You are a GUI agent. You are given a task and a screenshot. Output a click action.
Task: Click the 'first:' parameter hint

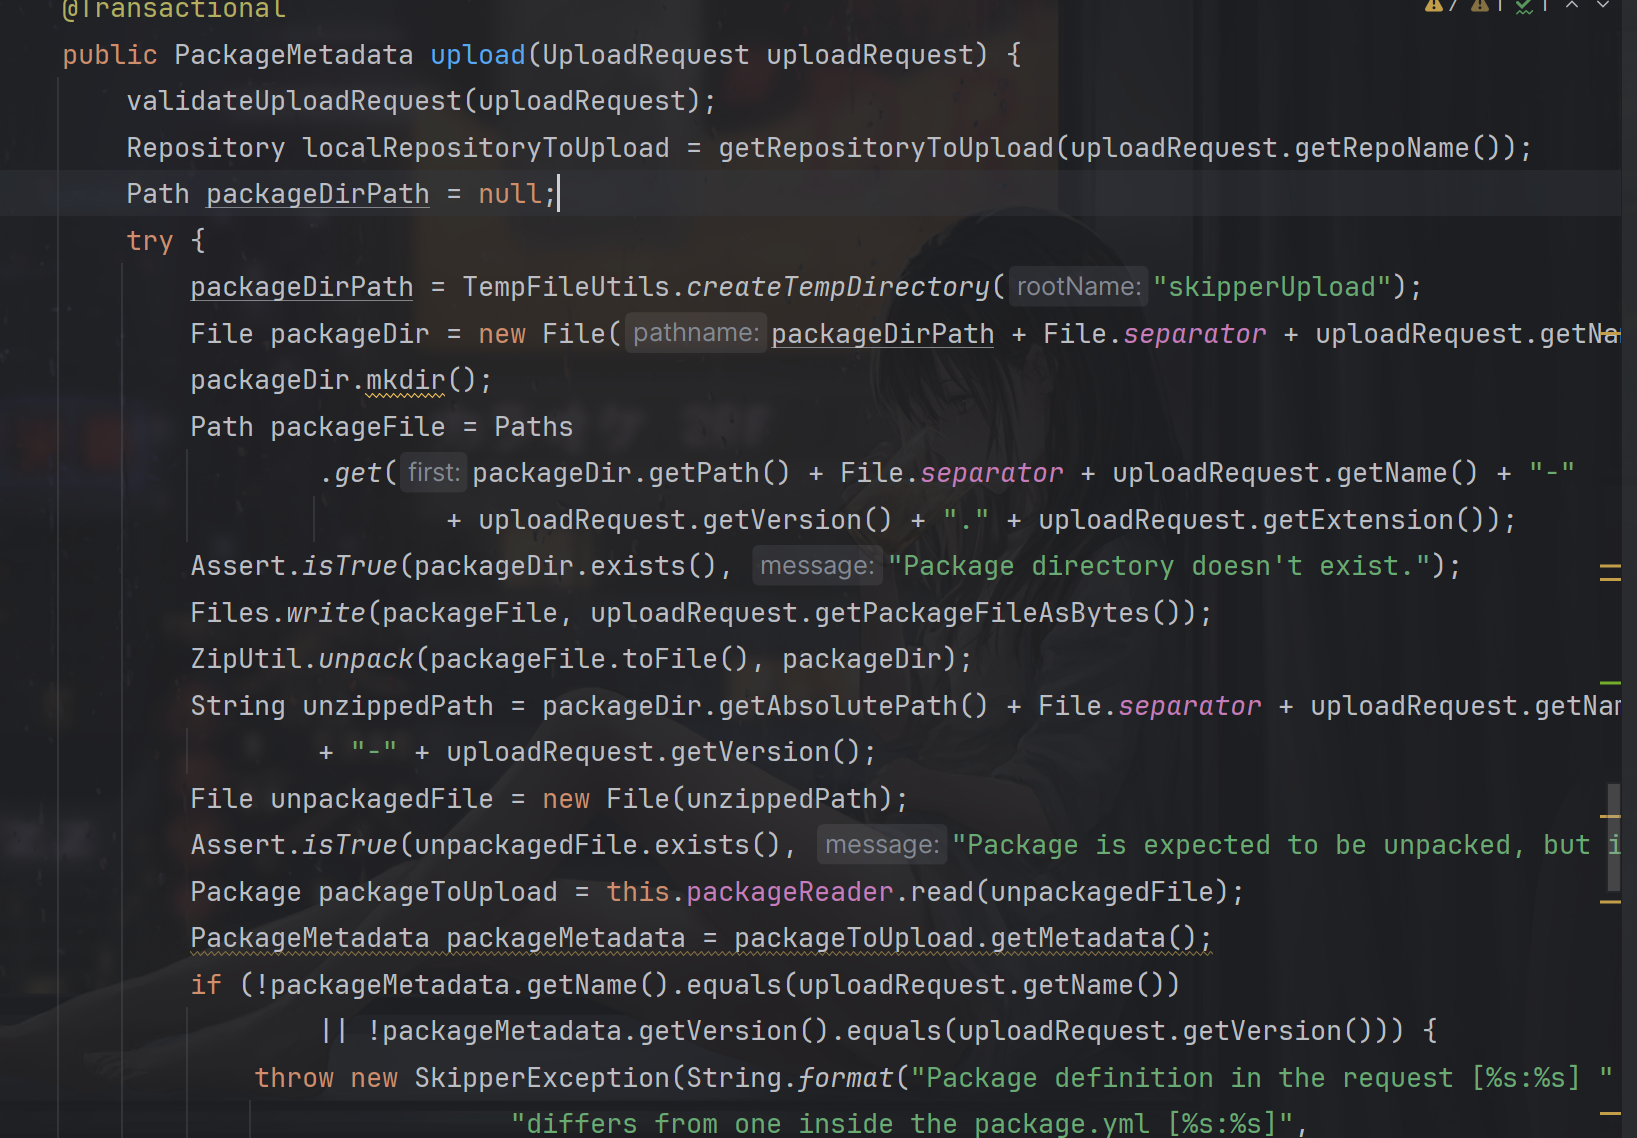click(433, 472)
